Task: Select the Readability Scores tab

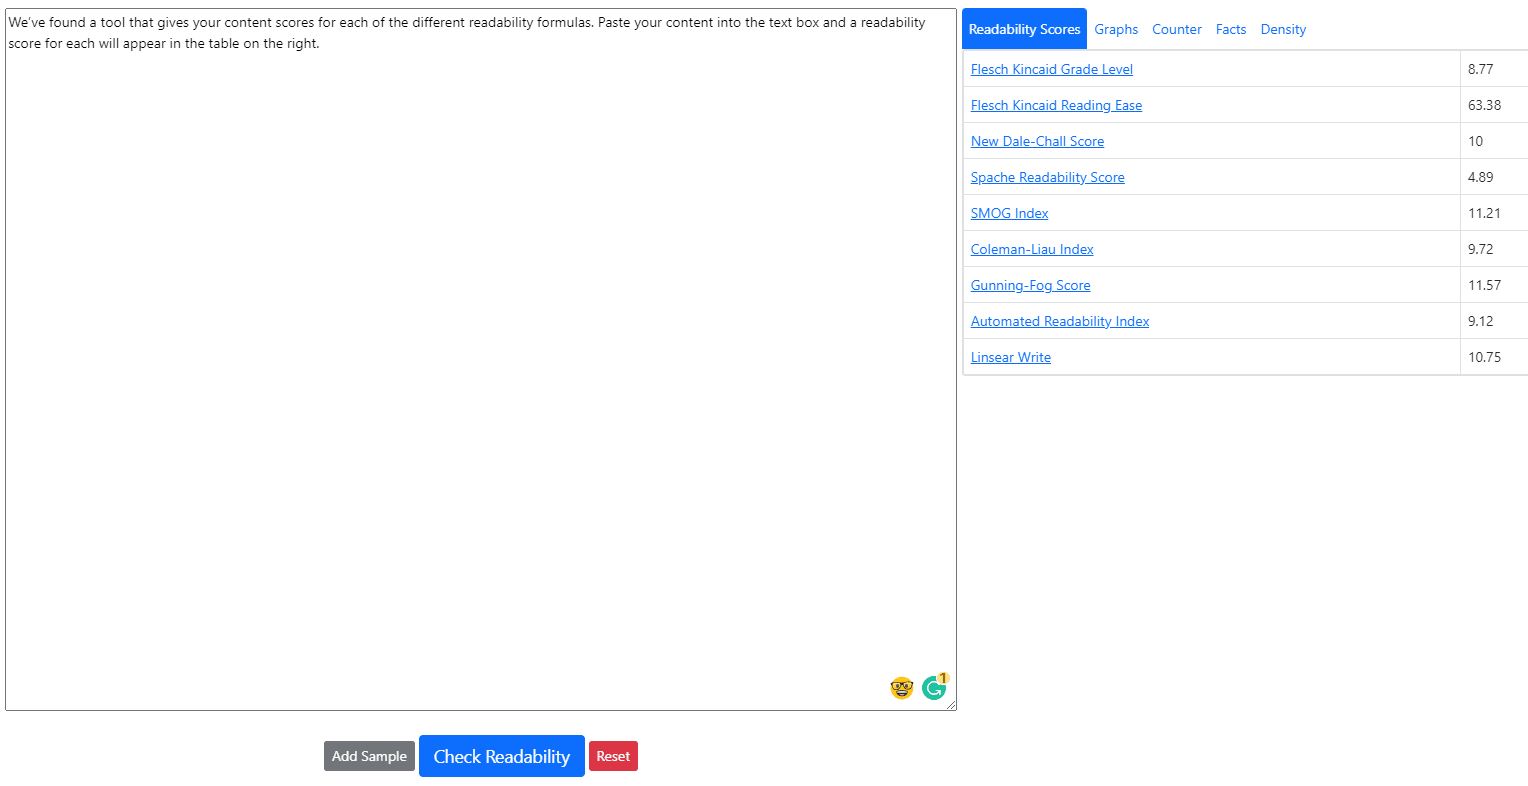Action: (x=1024, y=29)
